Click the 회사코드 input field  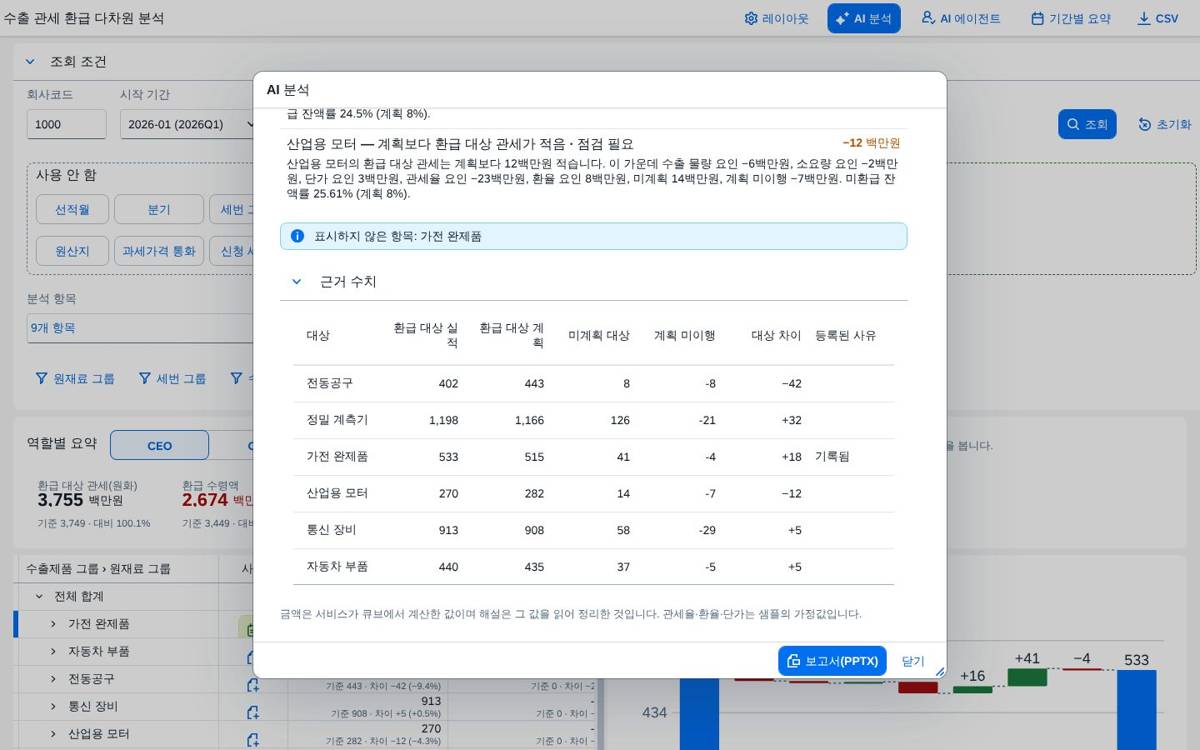(66, 124)
